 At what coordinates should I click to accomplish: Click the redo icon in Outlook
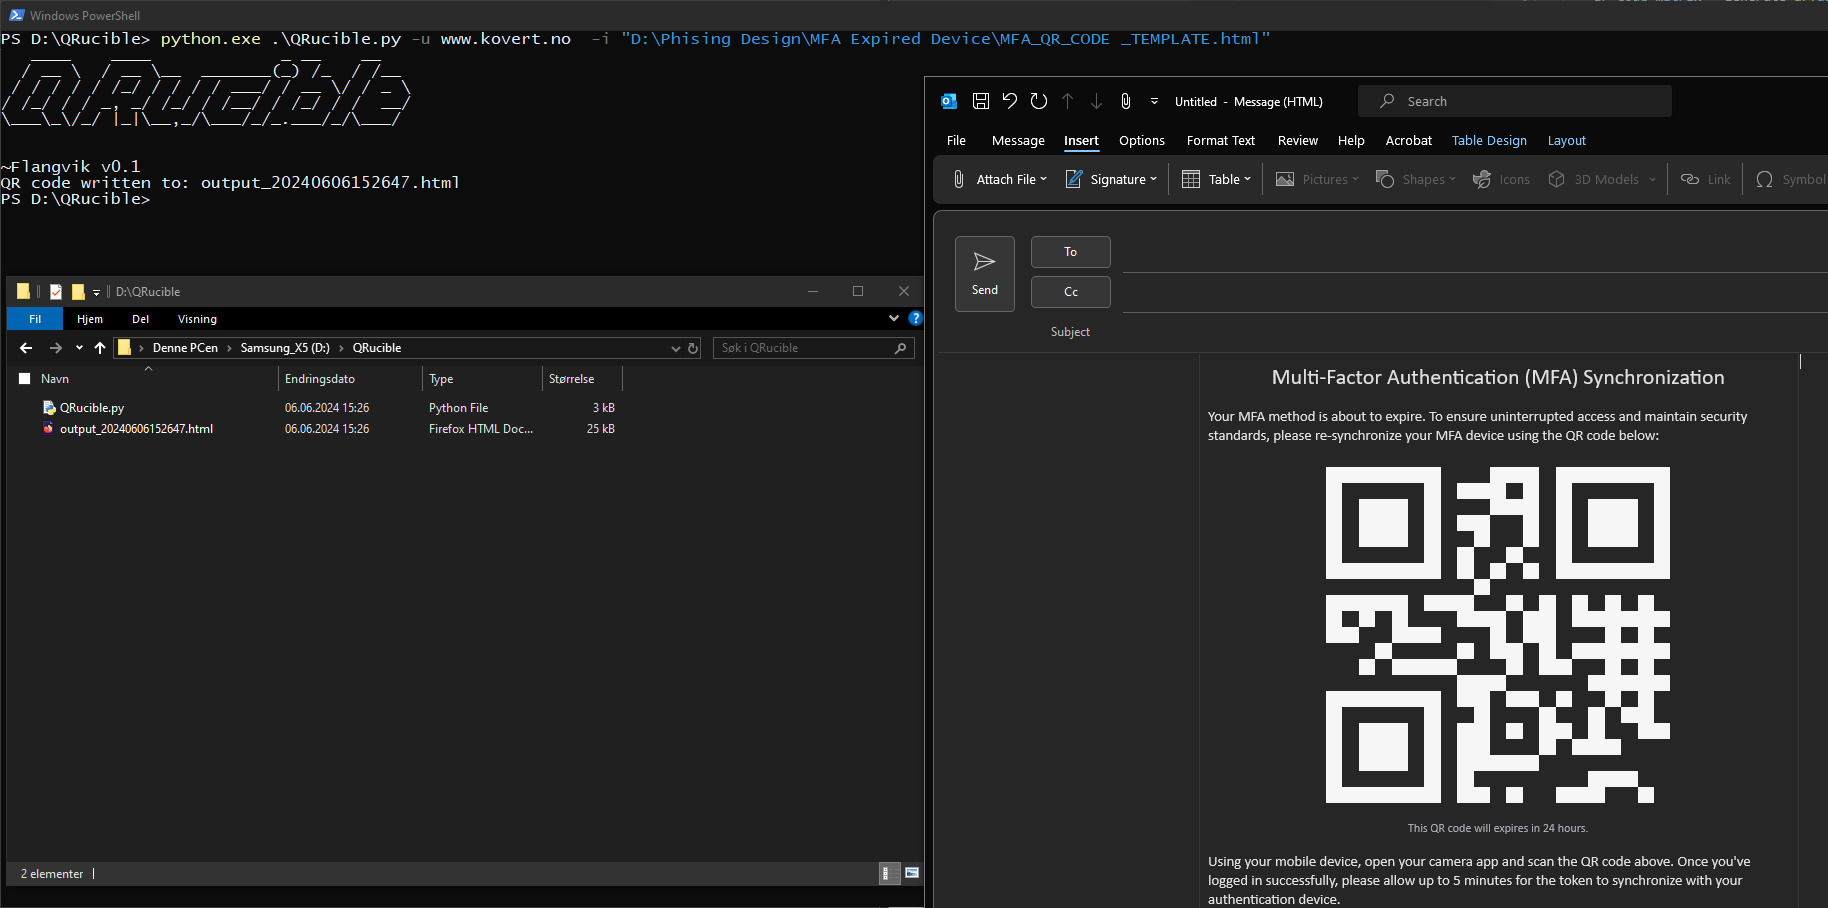point(1039,101)
